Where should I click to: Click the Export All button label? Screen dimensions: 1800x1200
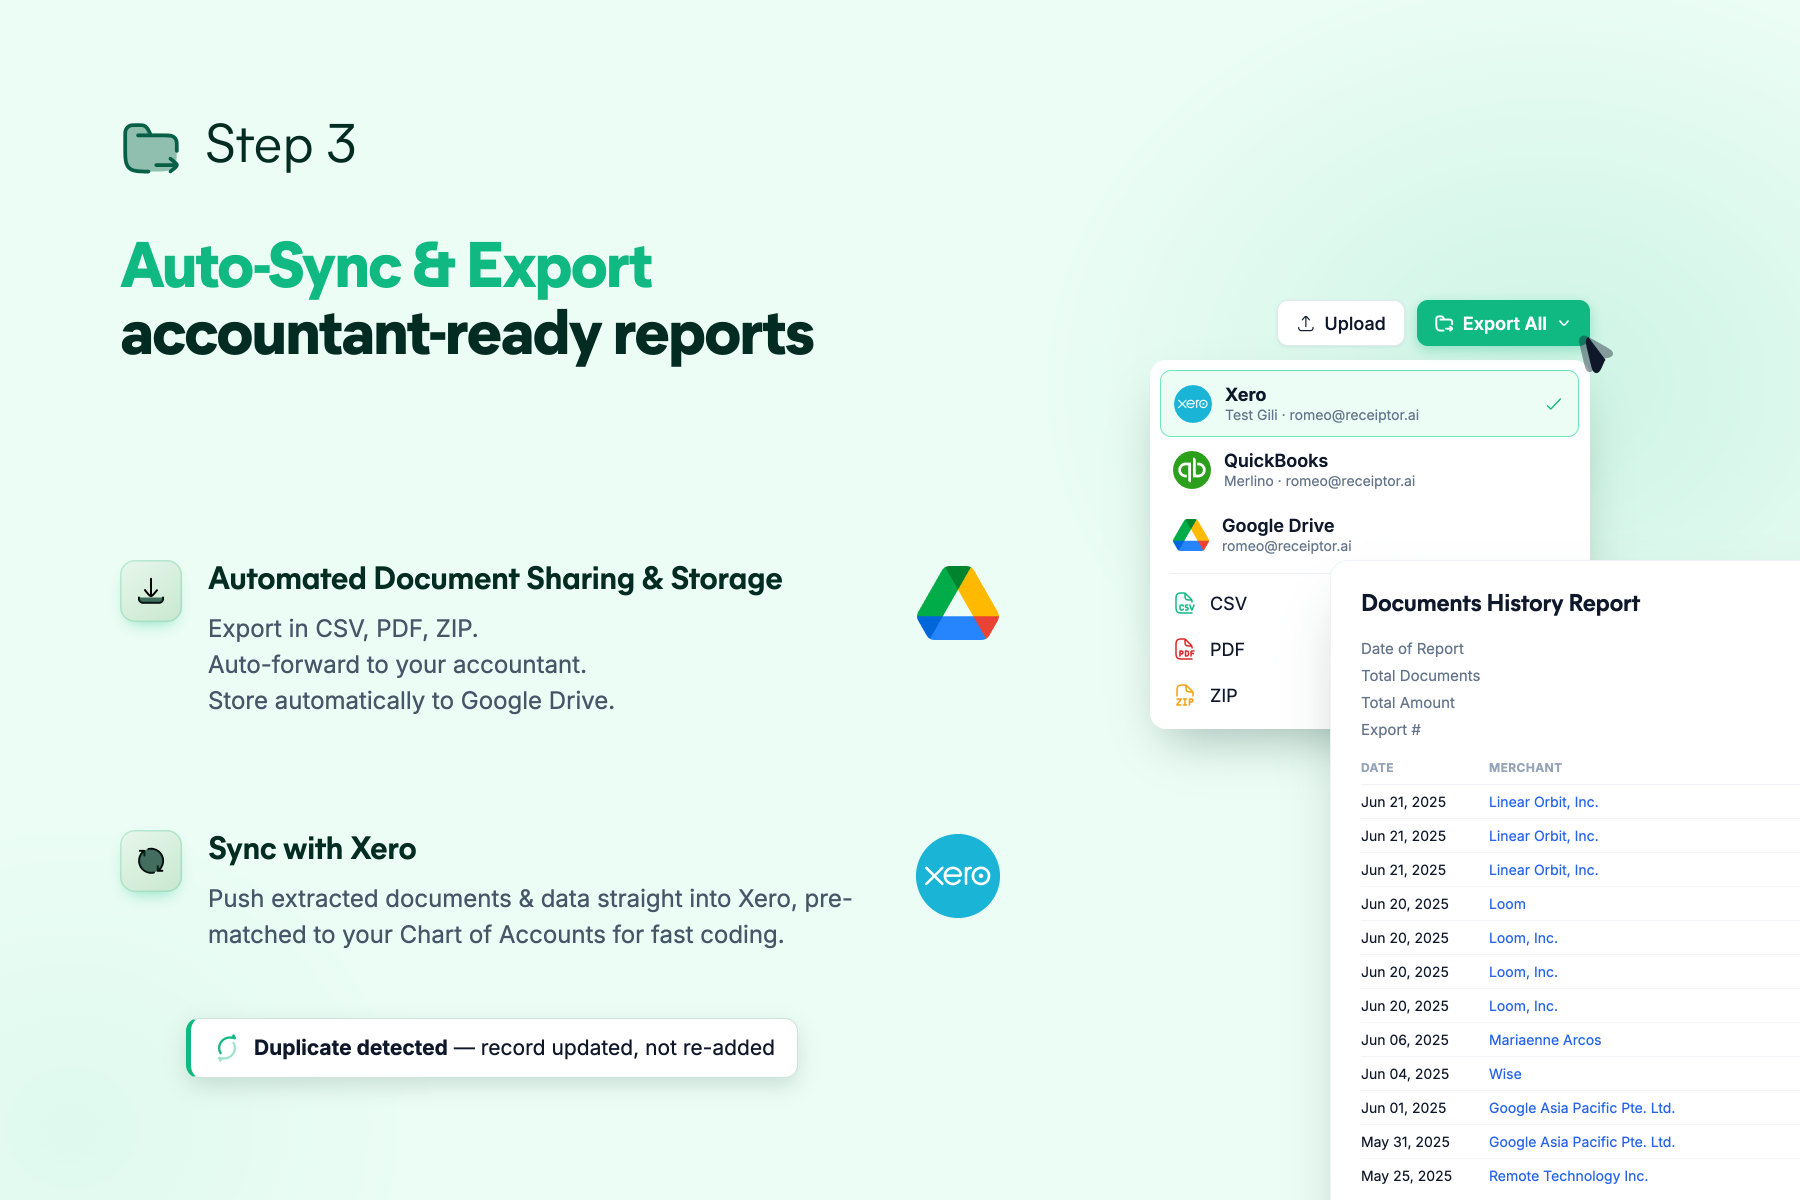coord(1504,323)
